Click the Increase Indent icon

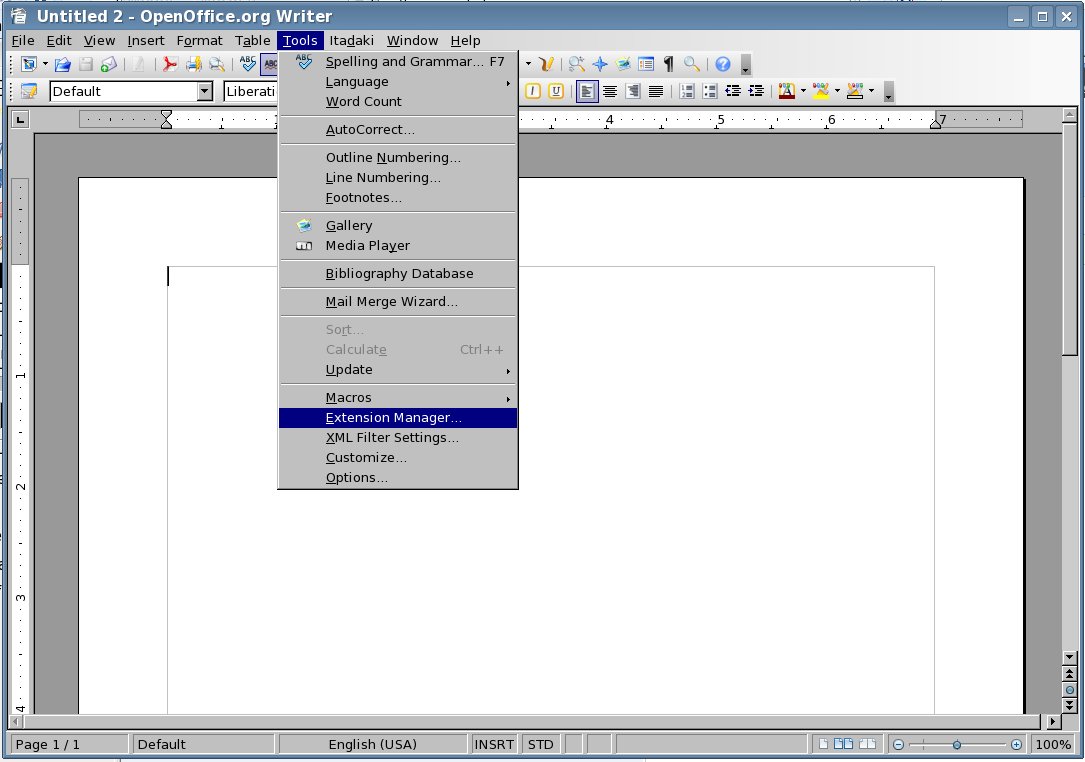point(756,91)
